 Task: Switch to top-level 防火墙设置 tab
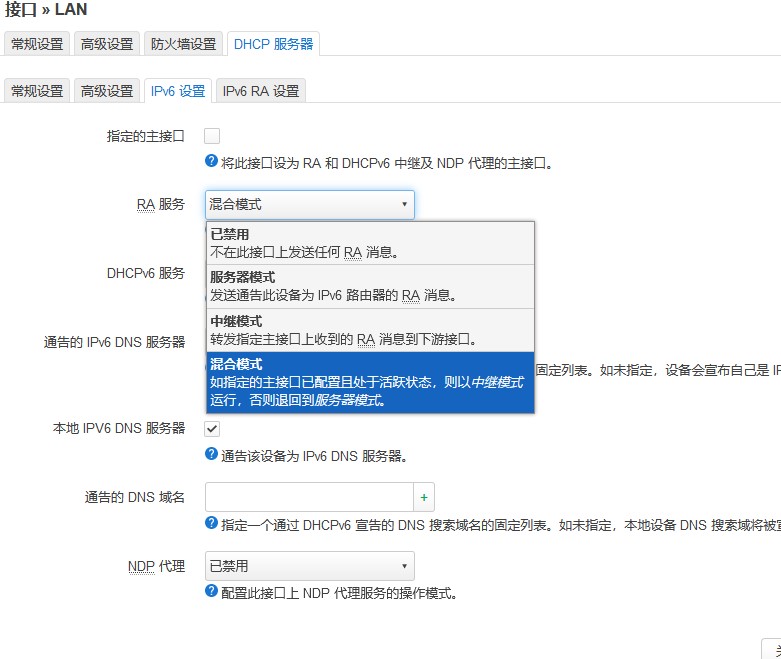point(183,44)
